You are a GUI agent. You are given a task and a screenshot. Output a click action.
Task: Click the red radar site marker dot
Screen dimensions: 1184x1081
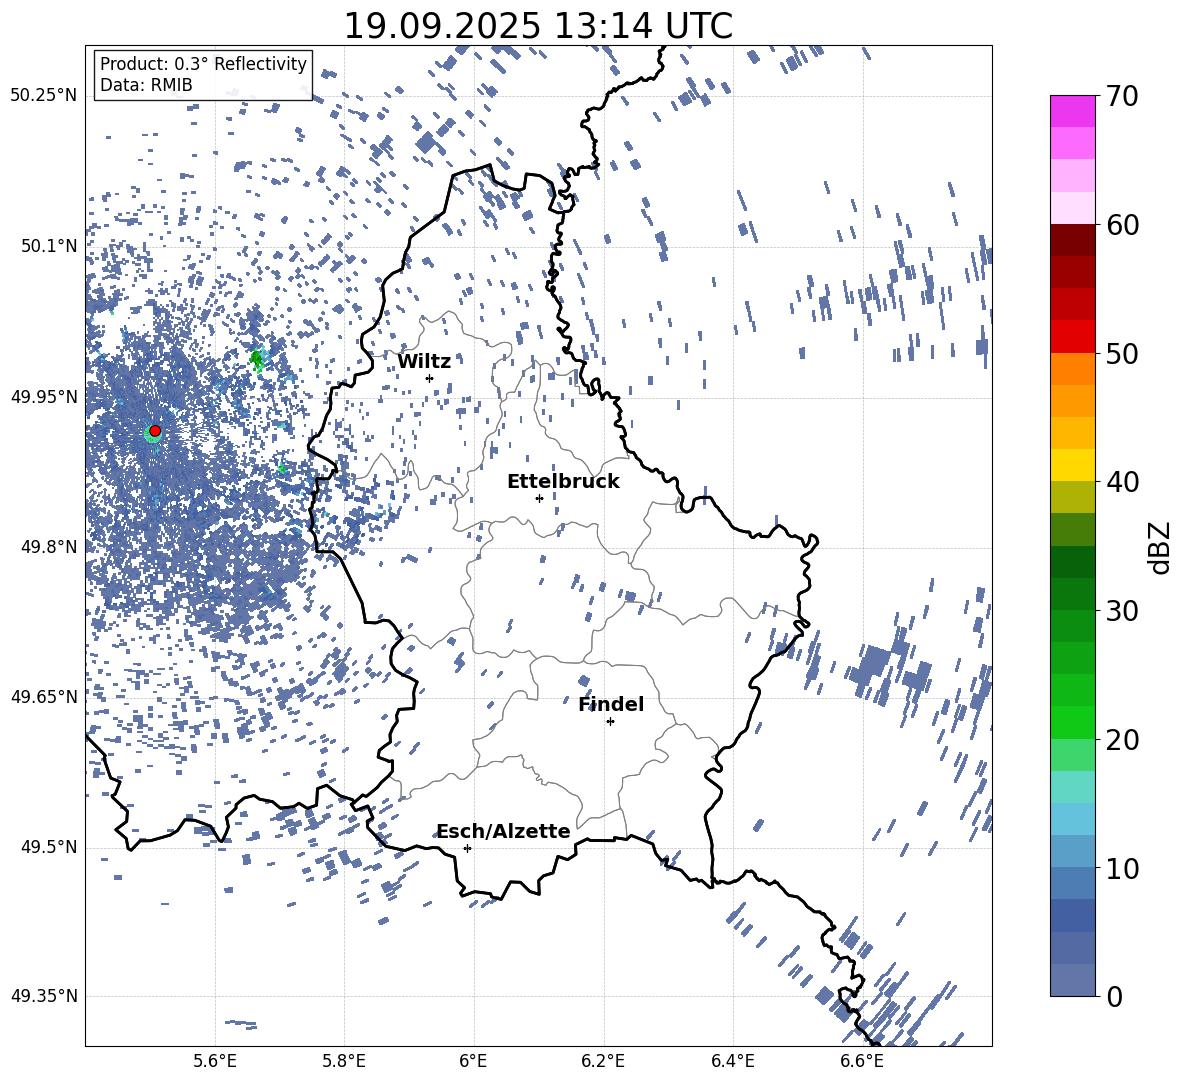click(155, 431)
